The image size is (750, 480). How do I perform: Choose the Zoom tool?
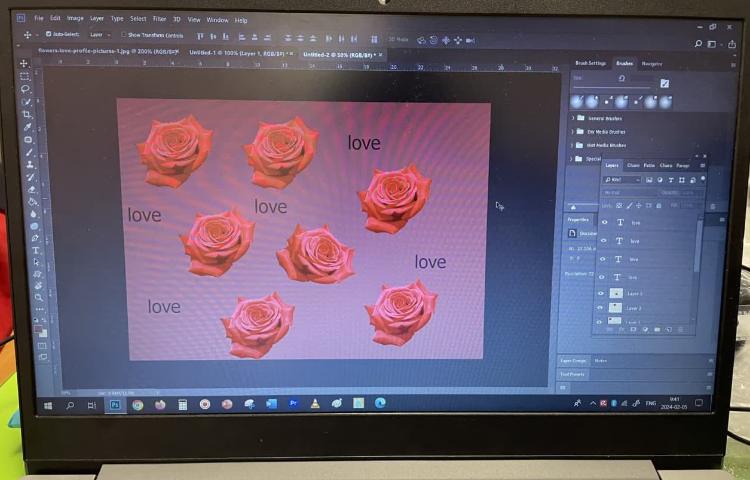click(x=39, y=297)
